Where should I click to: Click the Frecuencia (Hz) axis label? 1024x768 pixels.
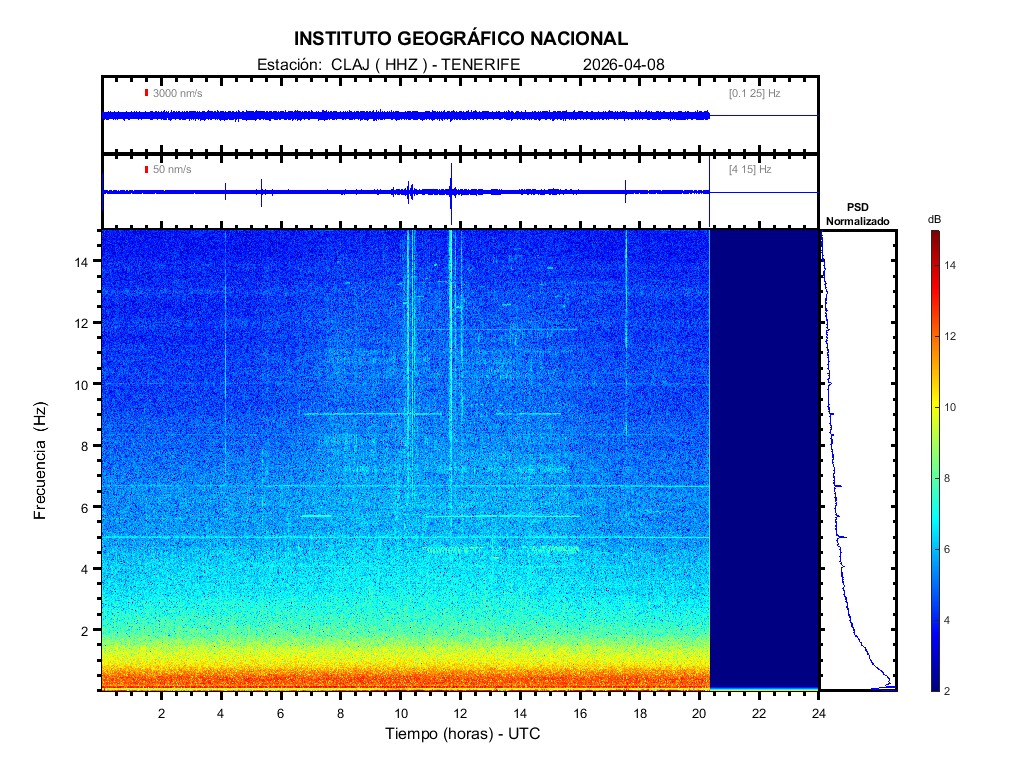[41, 461]
